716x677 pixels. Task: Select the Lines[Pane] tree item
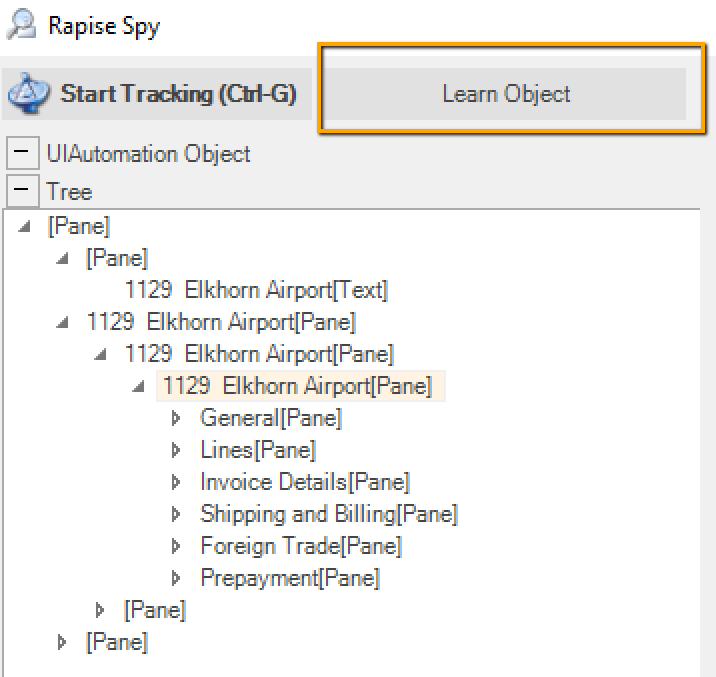point(258,450)
